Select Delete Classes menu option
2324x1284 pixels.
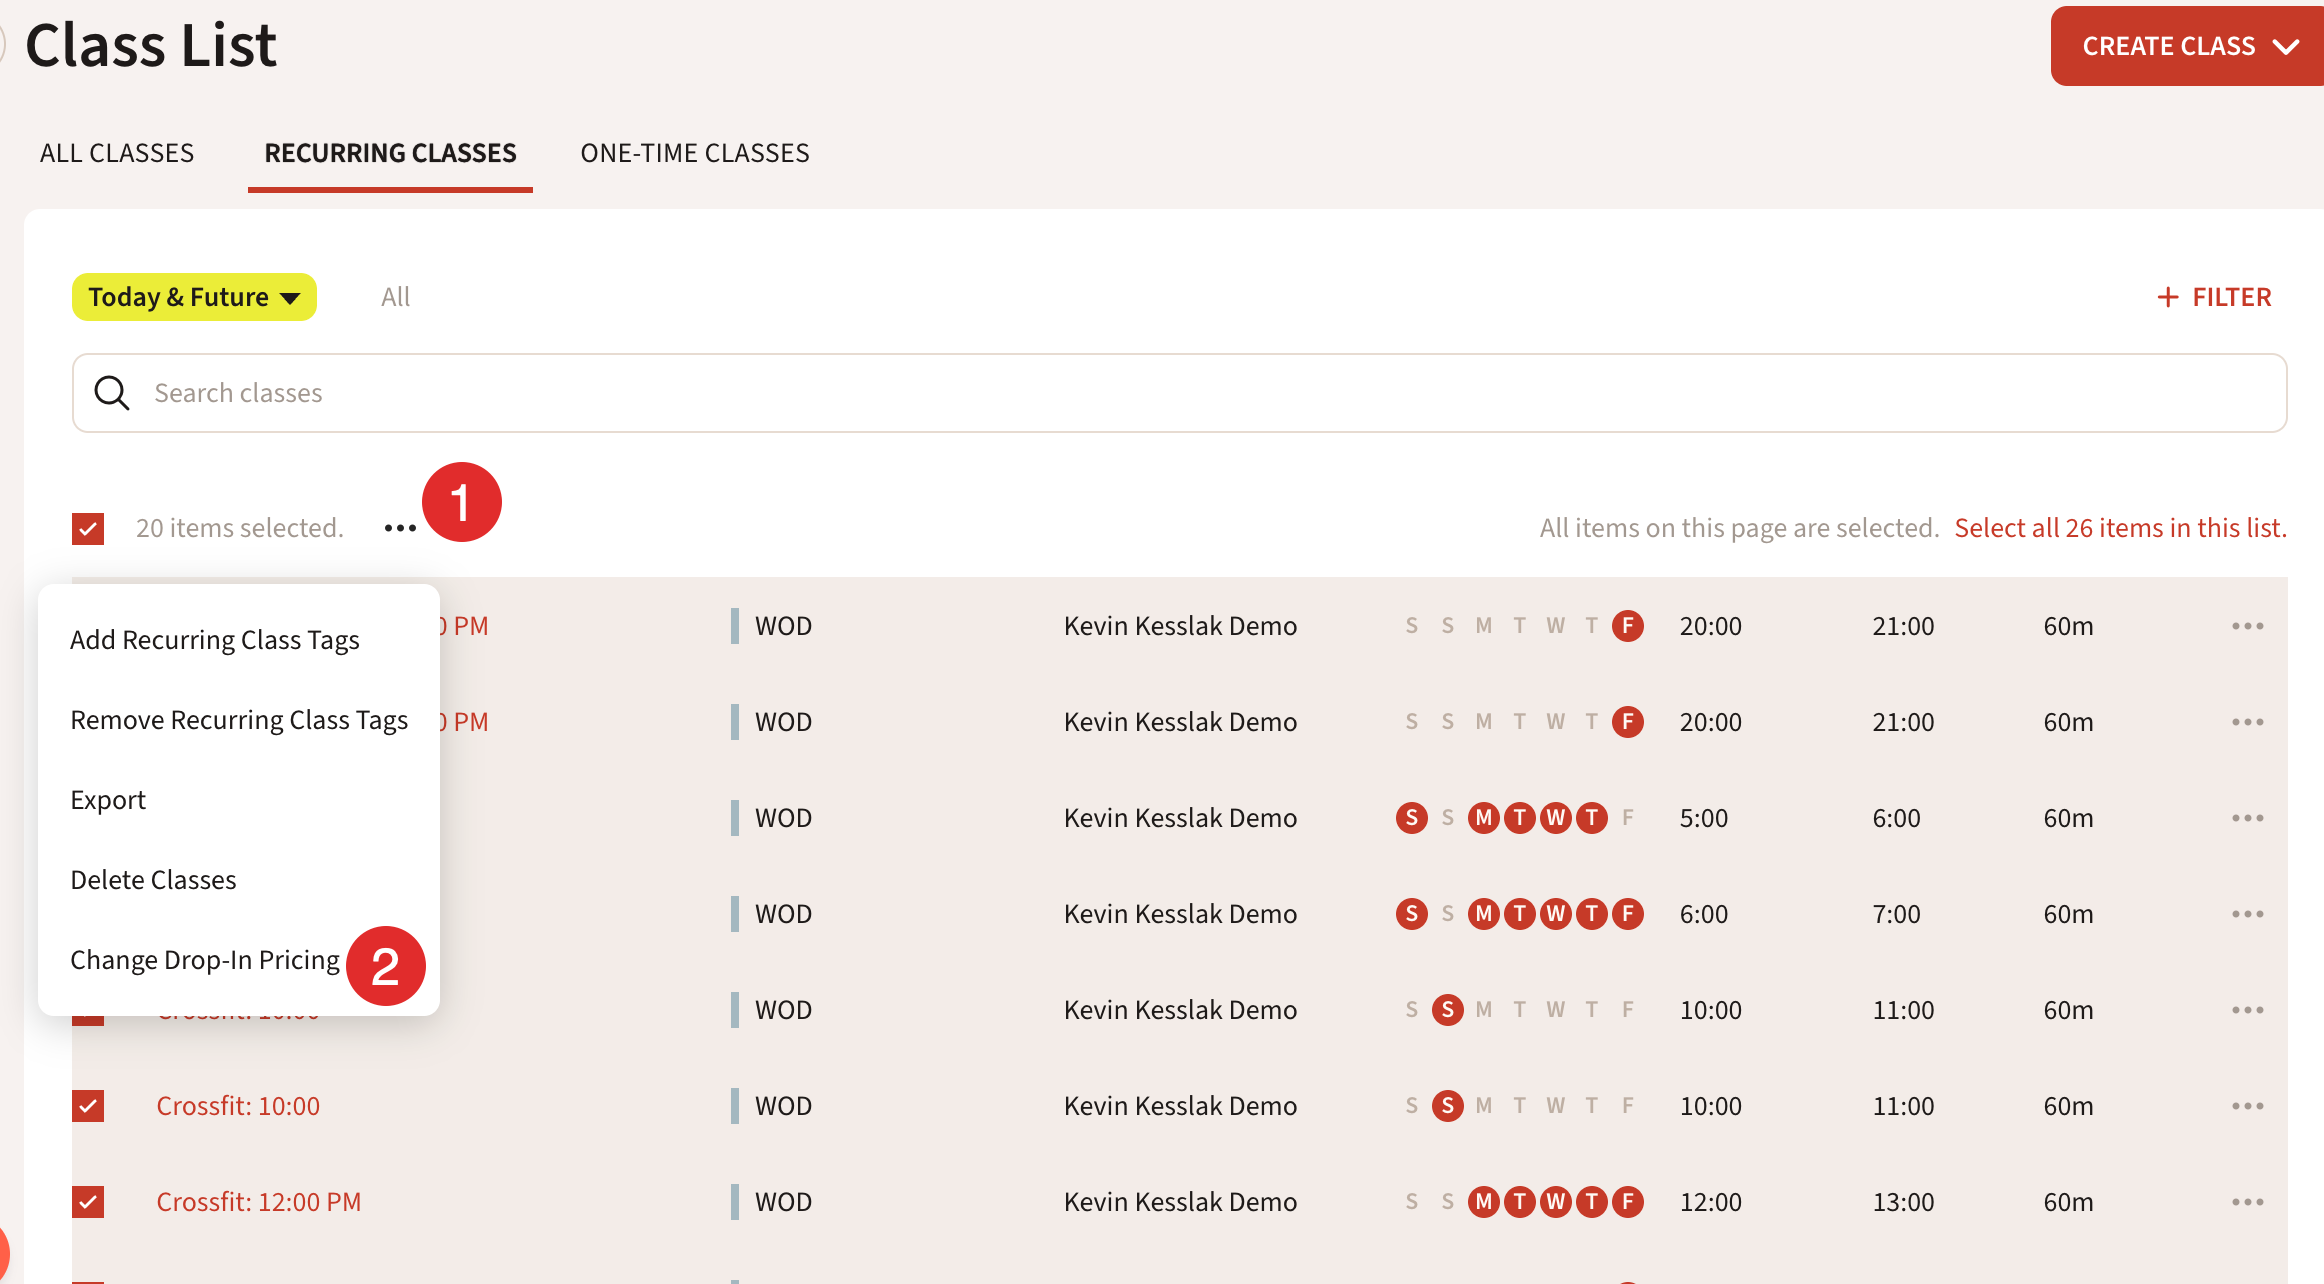tap(153, 880)
